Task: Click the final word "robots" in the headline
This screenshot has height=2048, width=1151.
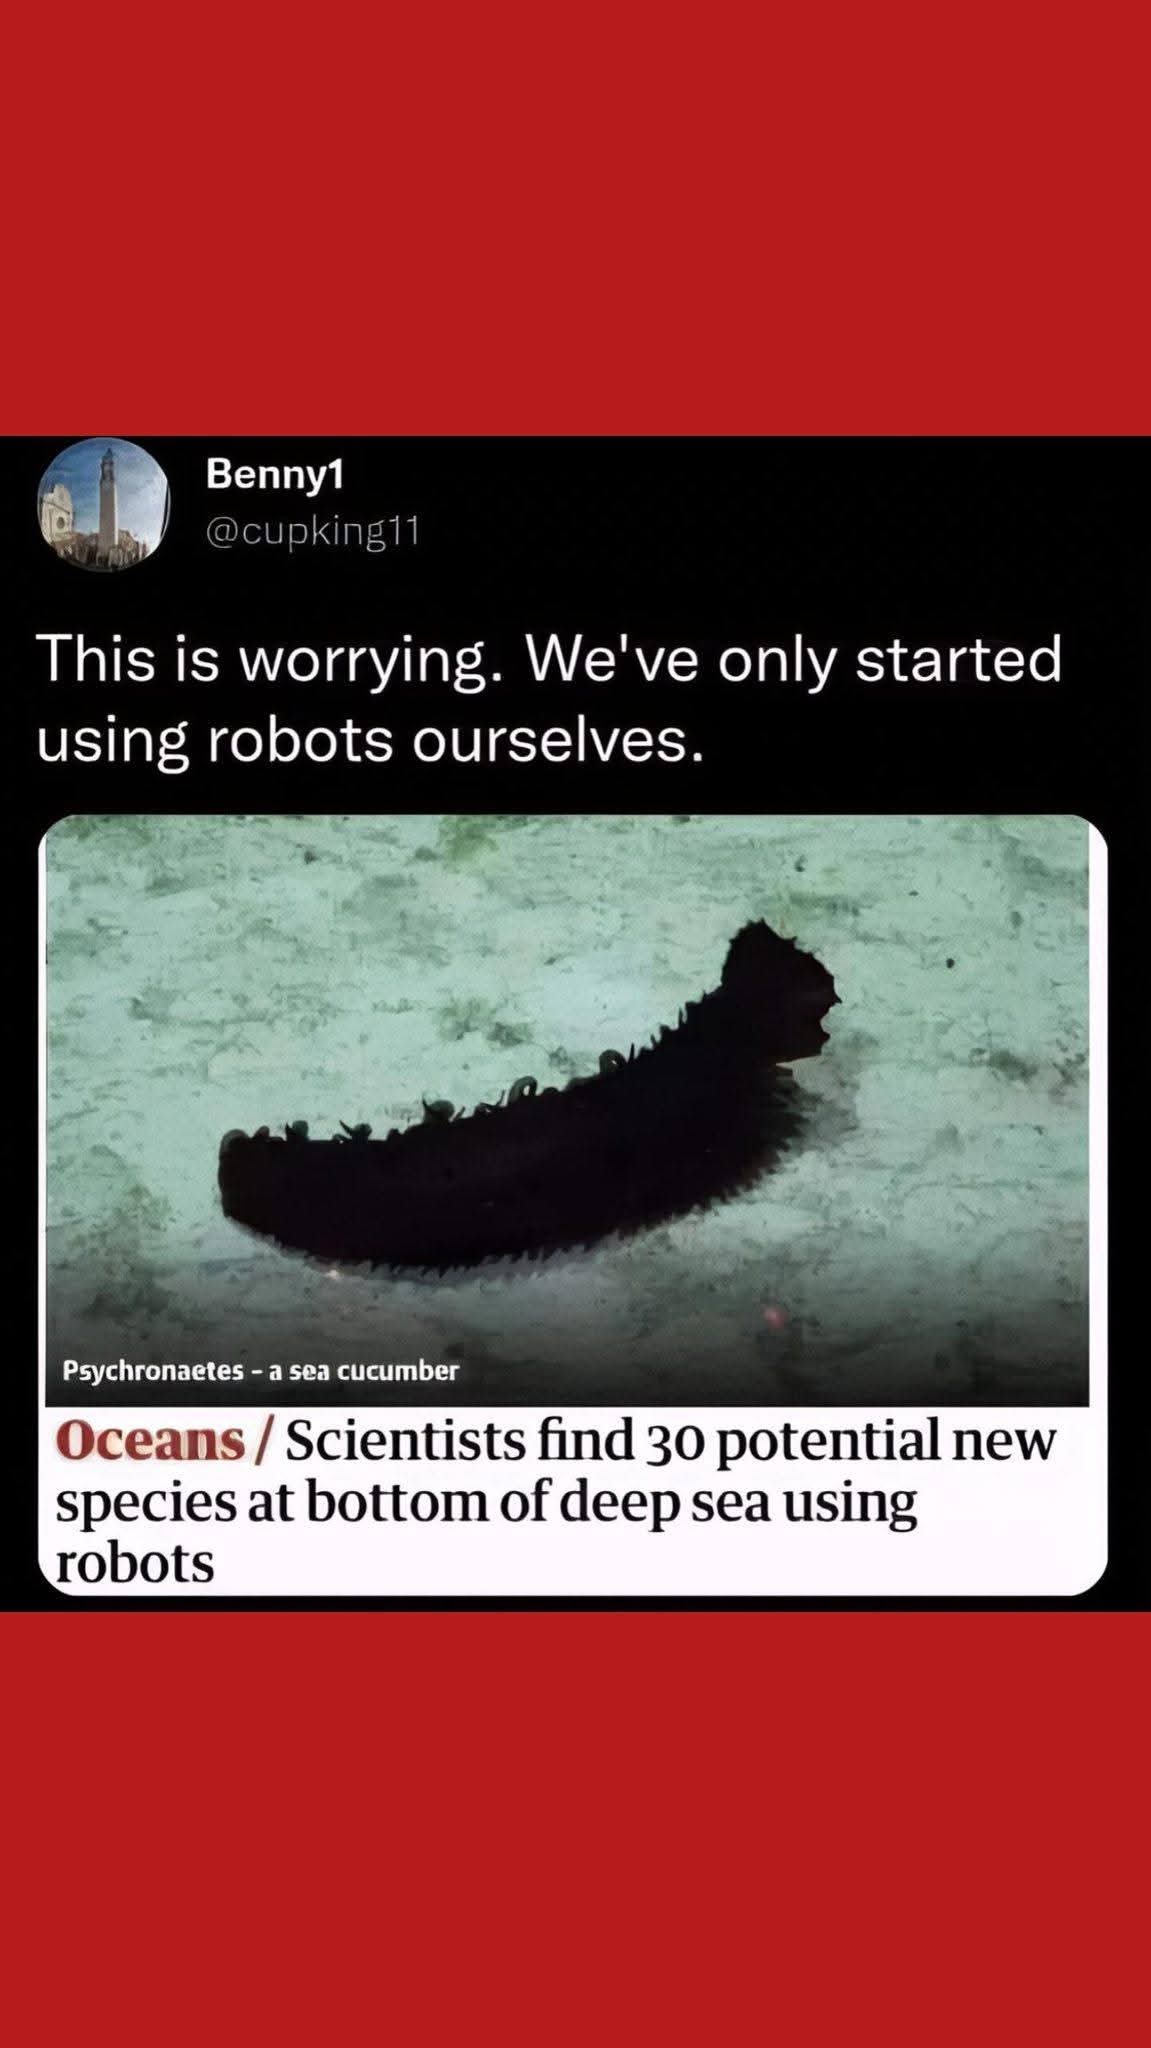Action: tap(135, 1564)
